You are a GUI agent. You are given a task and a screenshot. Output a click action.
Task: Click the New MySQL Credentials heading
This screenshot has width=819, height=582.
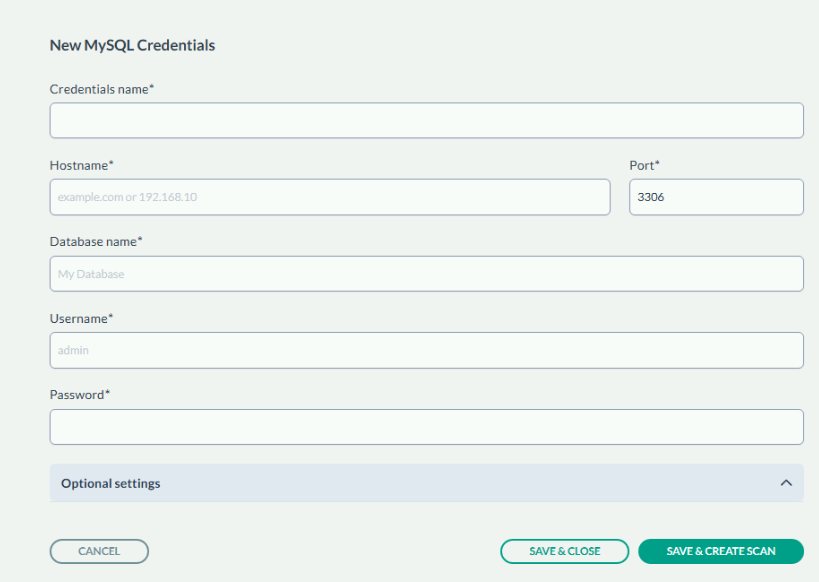click(x=132, y=45)
